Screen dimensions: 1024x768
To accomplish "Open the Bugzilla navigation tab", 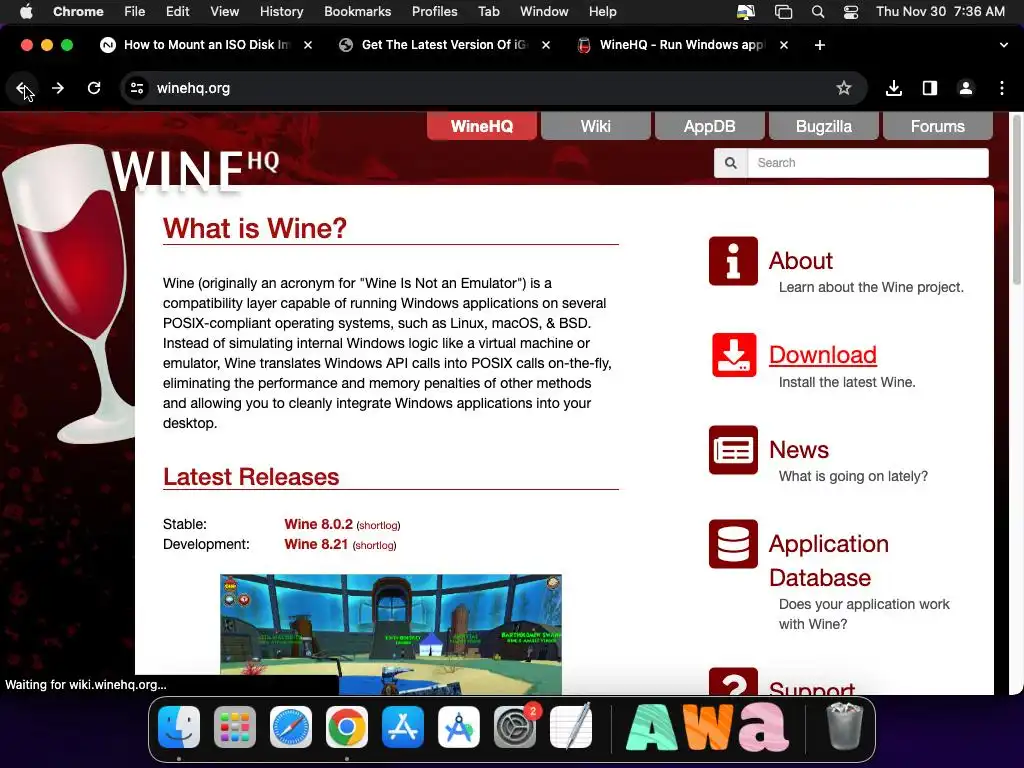I will [x=824, y=126].
